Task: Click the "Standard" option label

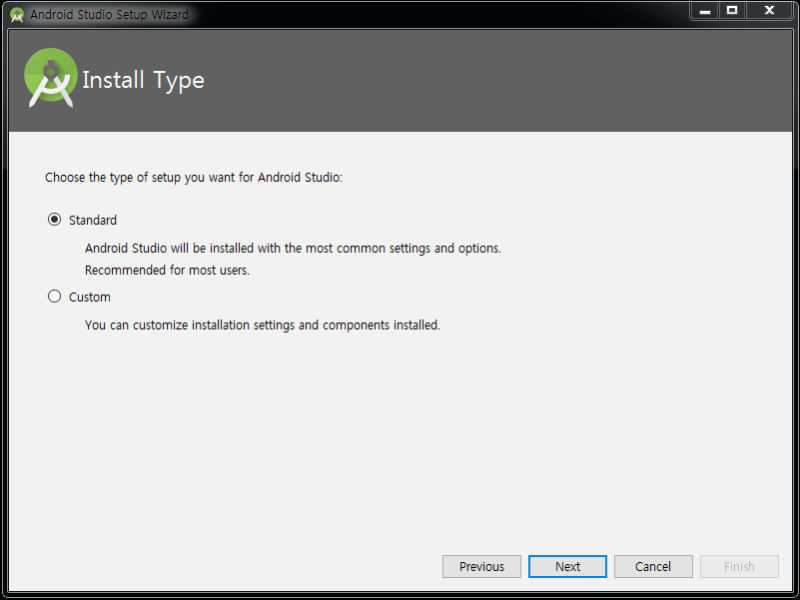Action: [x=93, y=220]
